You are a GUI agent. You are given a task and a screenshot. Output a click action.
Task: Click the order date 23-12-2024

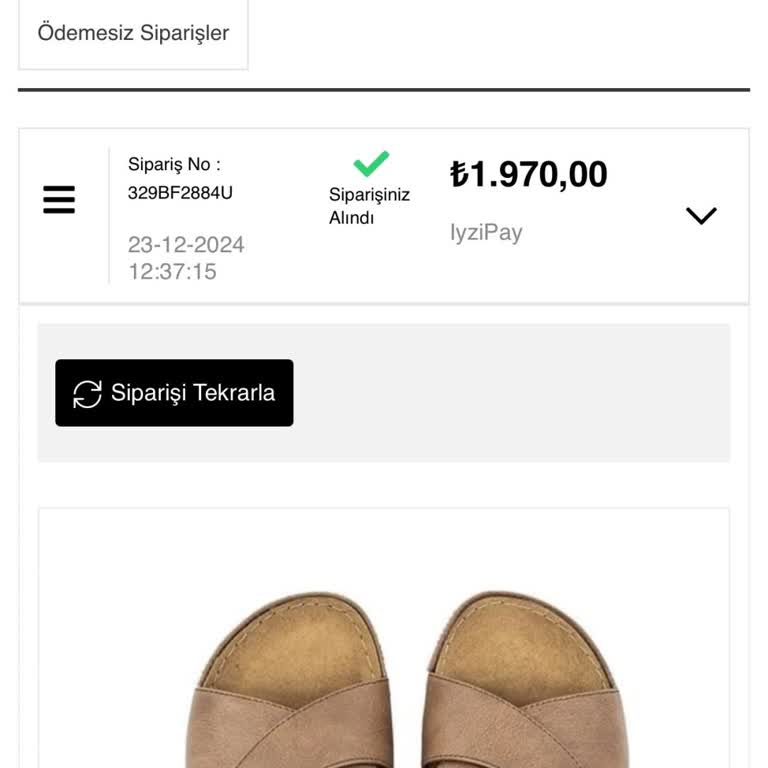[186, 245]
